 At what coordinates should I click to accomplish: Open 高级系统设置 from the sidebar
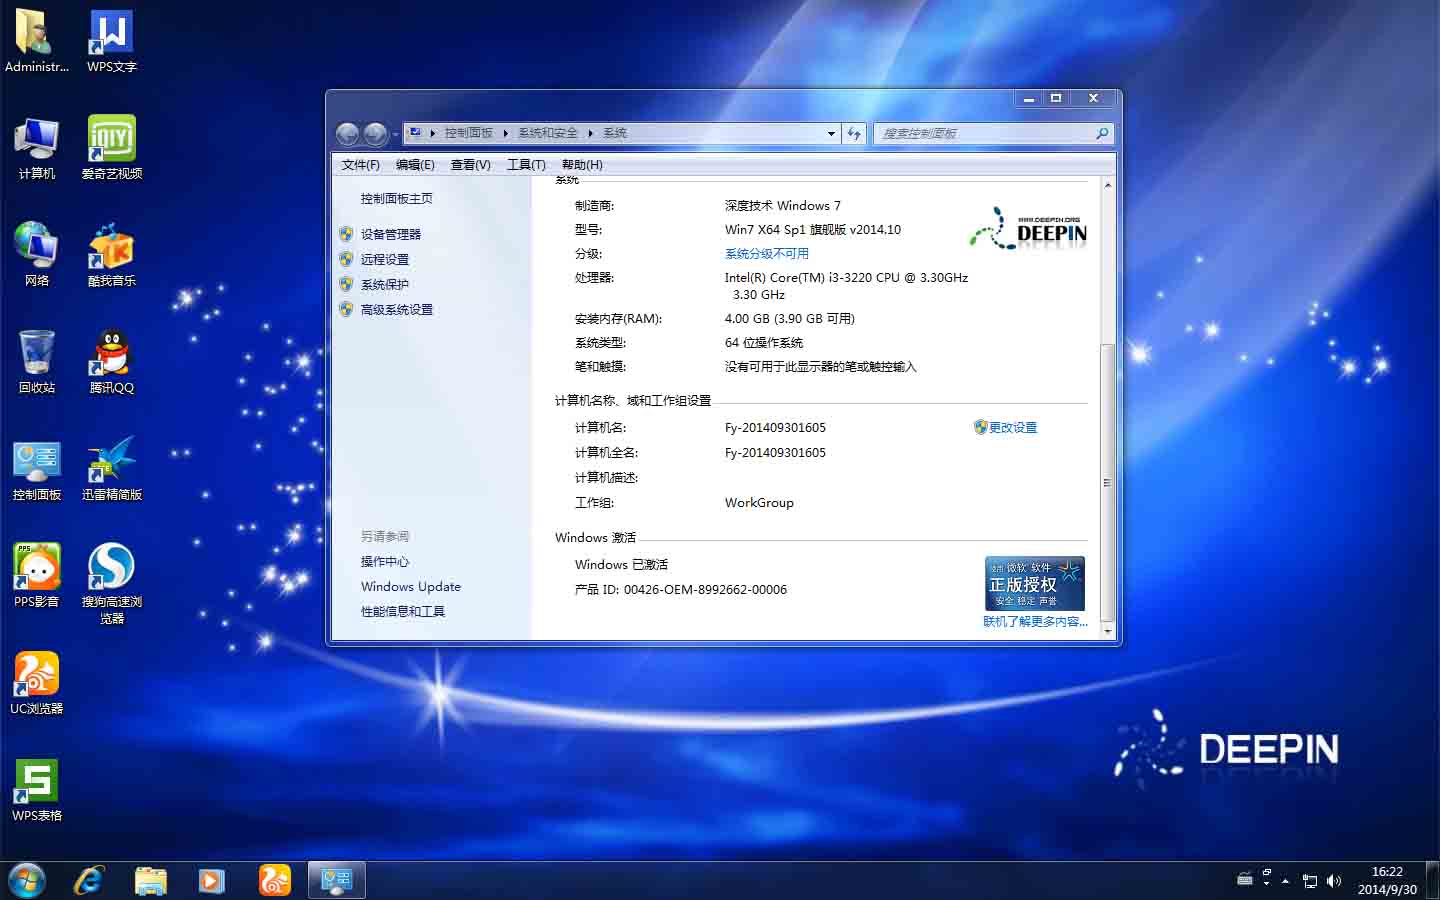point(397,310)
